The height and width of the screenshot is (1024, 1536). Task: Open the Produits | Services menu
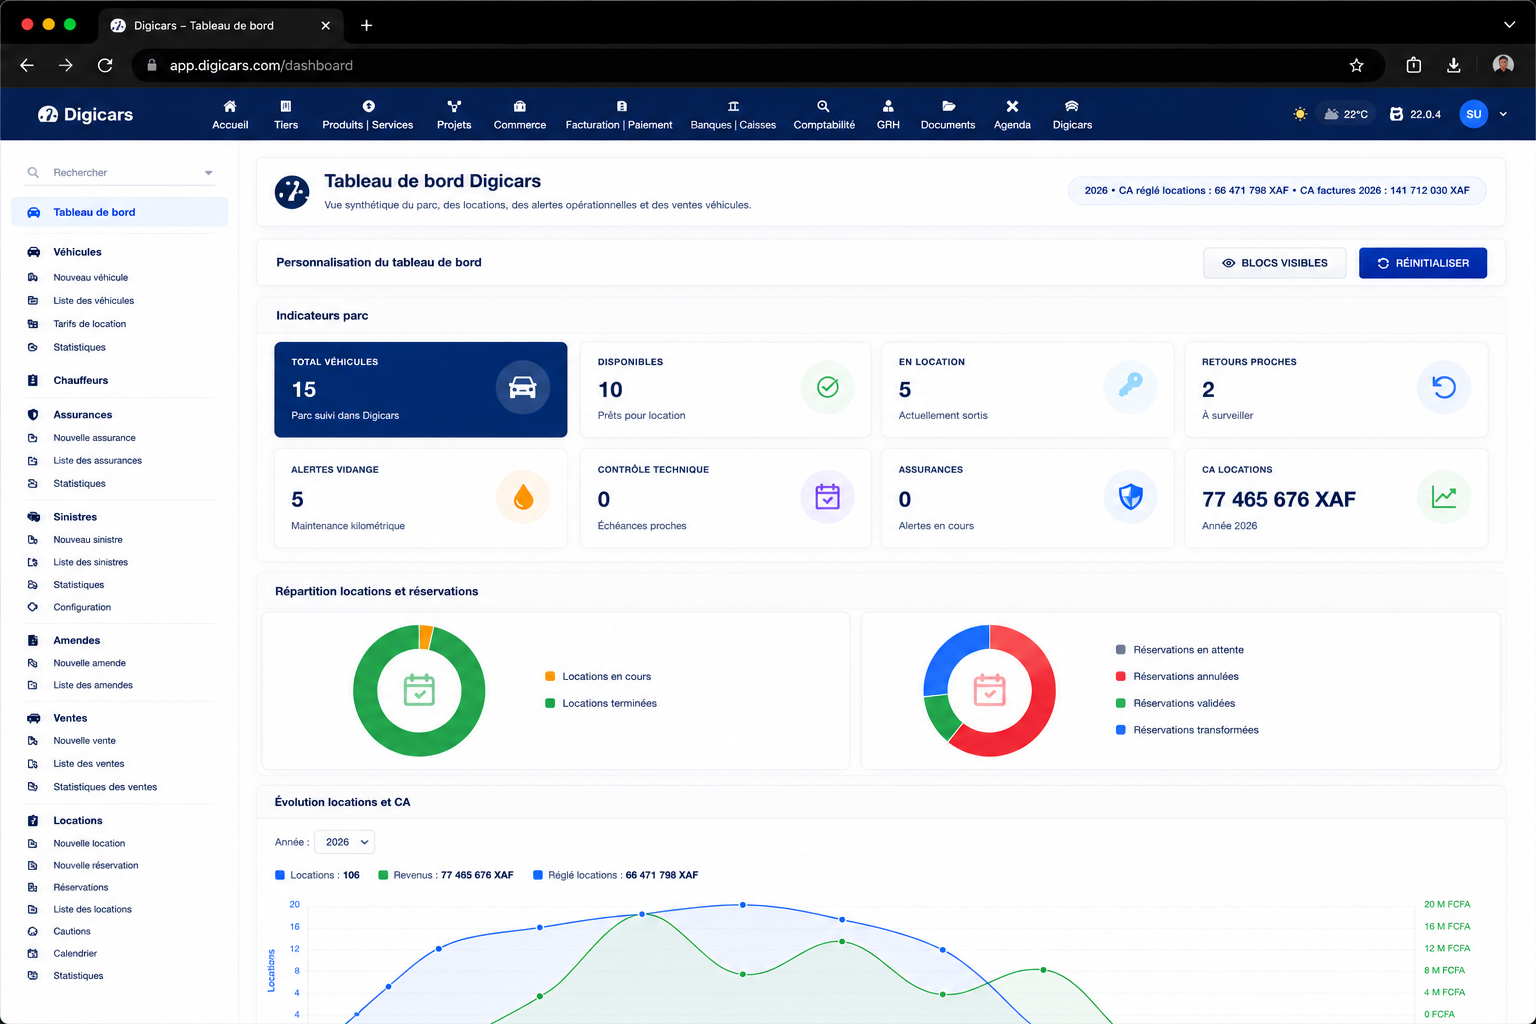pos(368,115)
